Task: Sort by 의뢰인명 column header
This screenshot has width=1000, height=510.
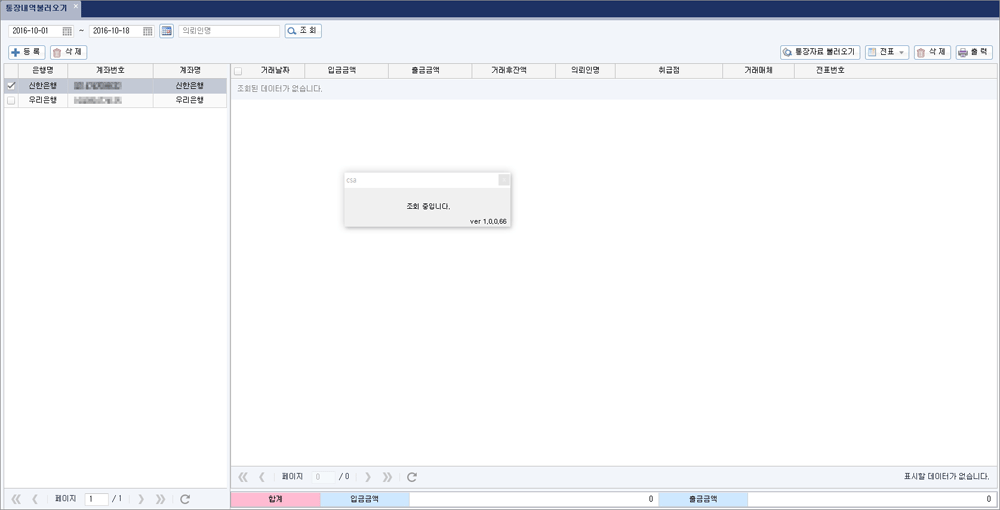Action: coord(585,71)
